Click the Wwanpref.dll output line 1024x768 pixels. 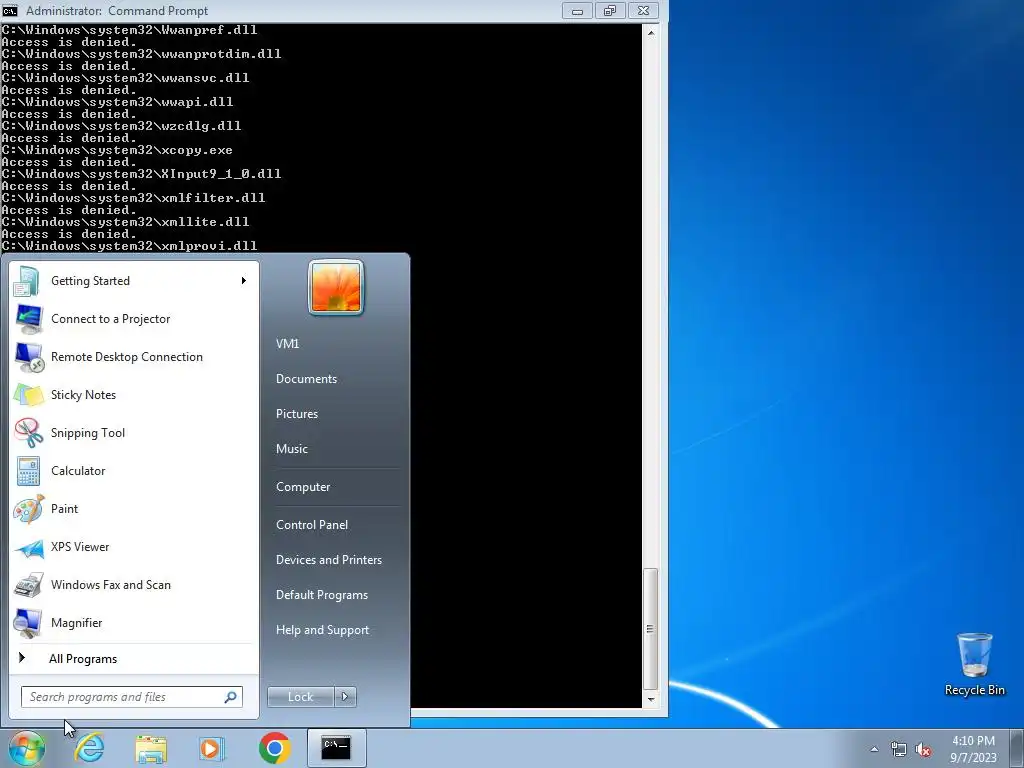(x=129, y=30)
